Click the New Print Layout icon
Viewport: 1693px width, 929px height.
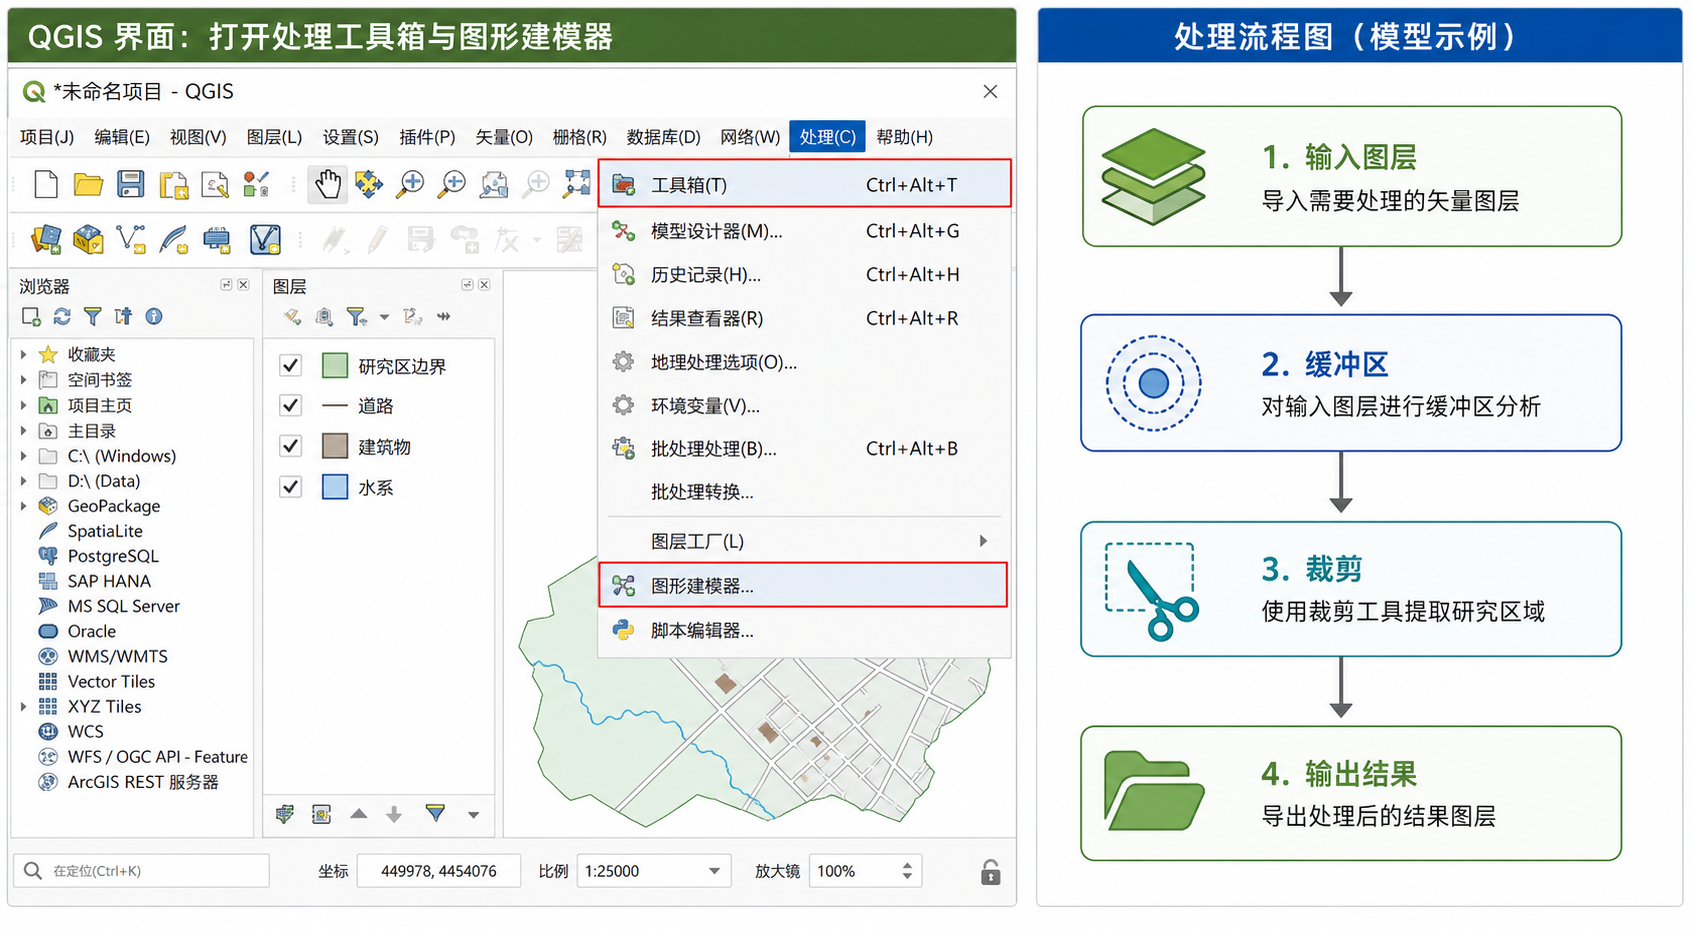173,184
